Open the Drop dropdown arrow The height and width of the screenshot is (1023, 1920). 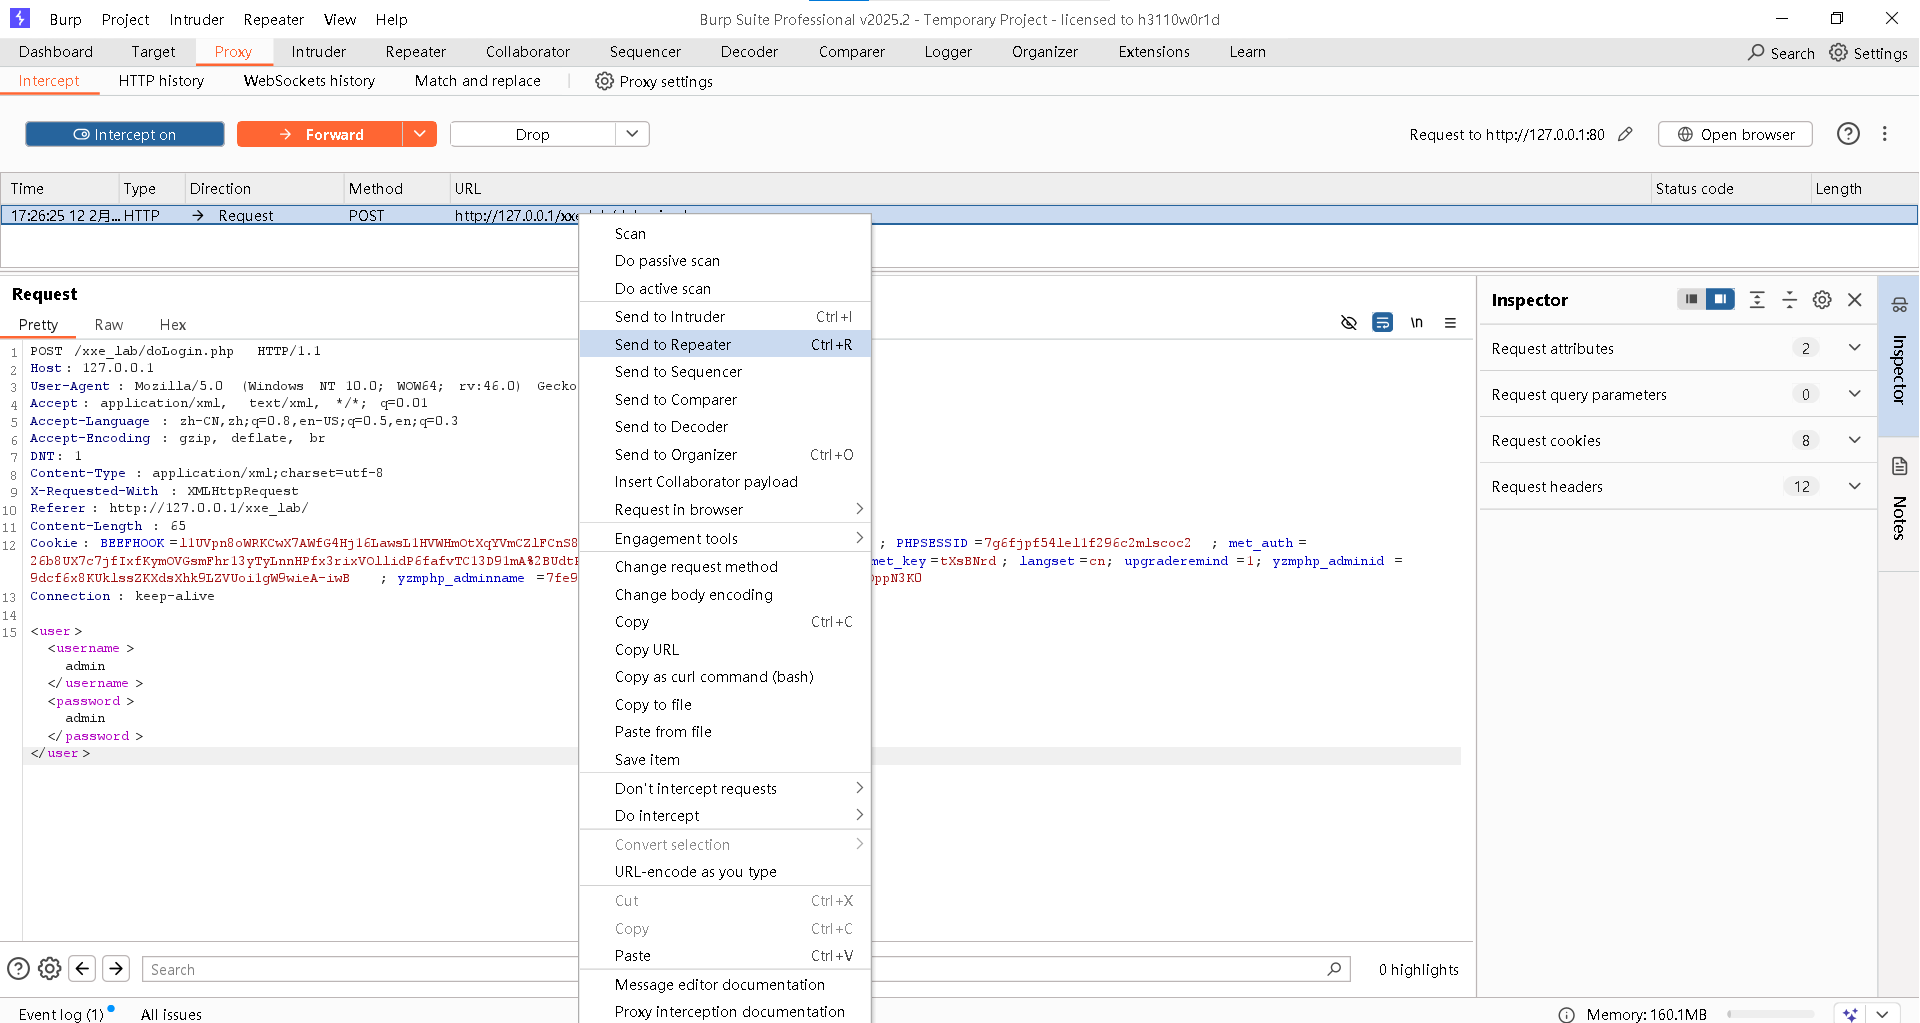[632, 134]
